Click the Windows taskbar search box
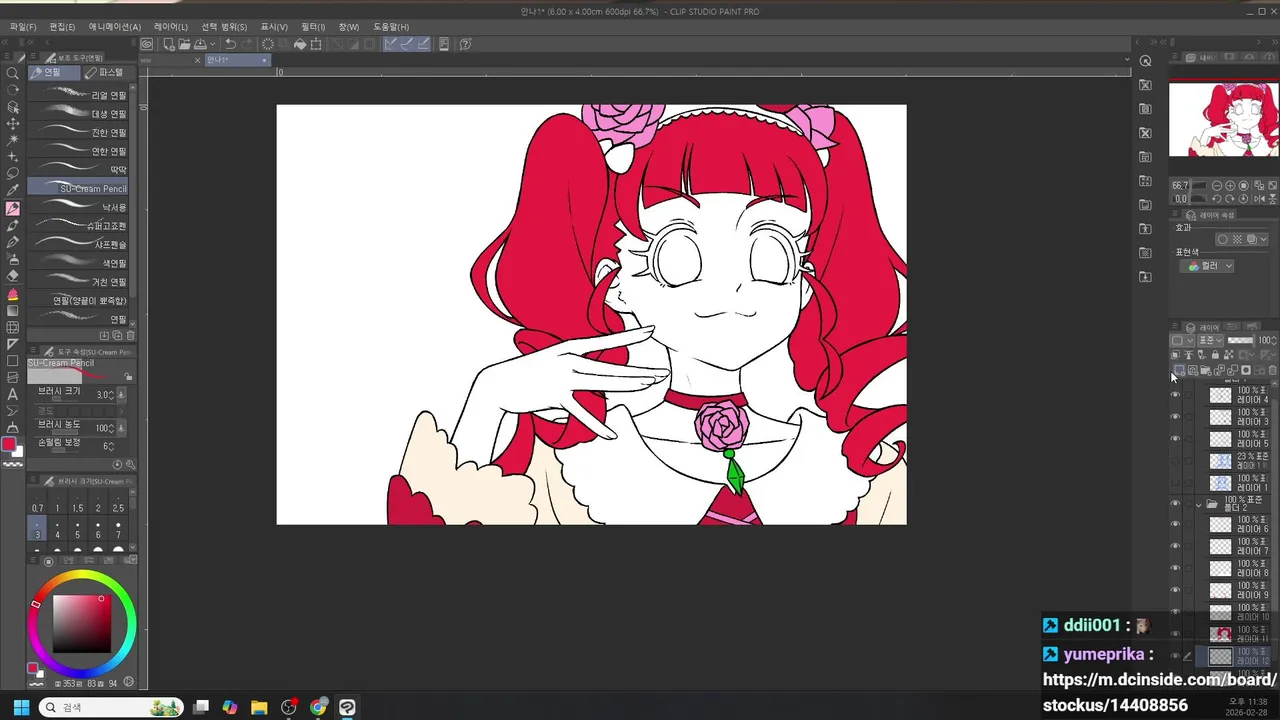 point(110,707)
